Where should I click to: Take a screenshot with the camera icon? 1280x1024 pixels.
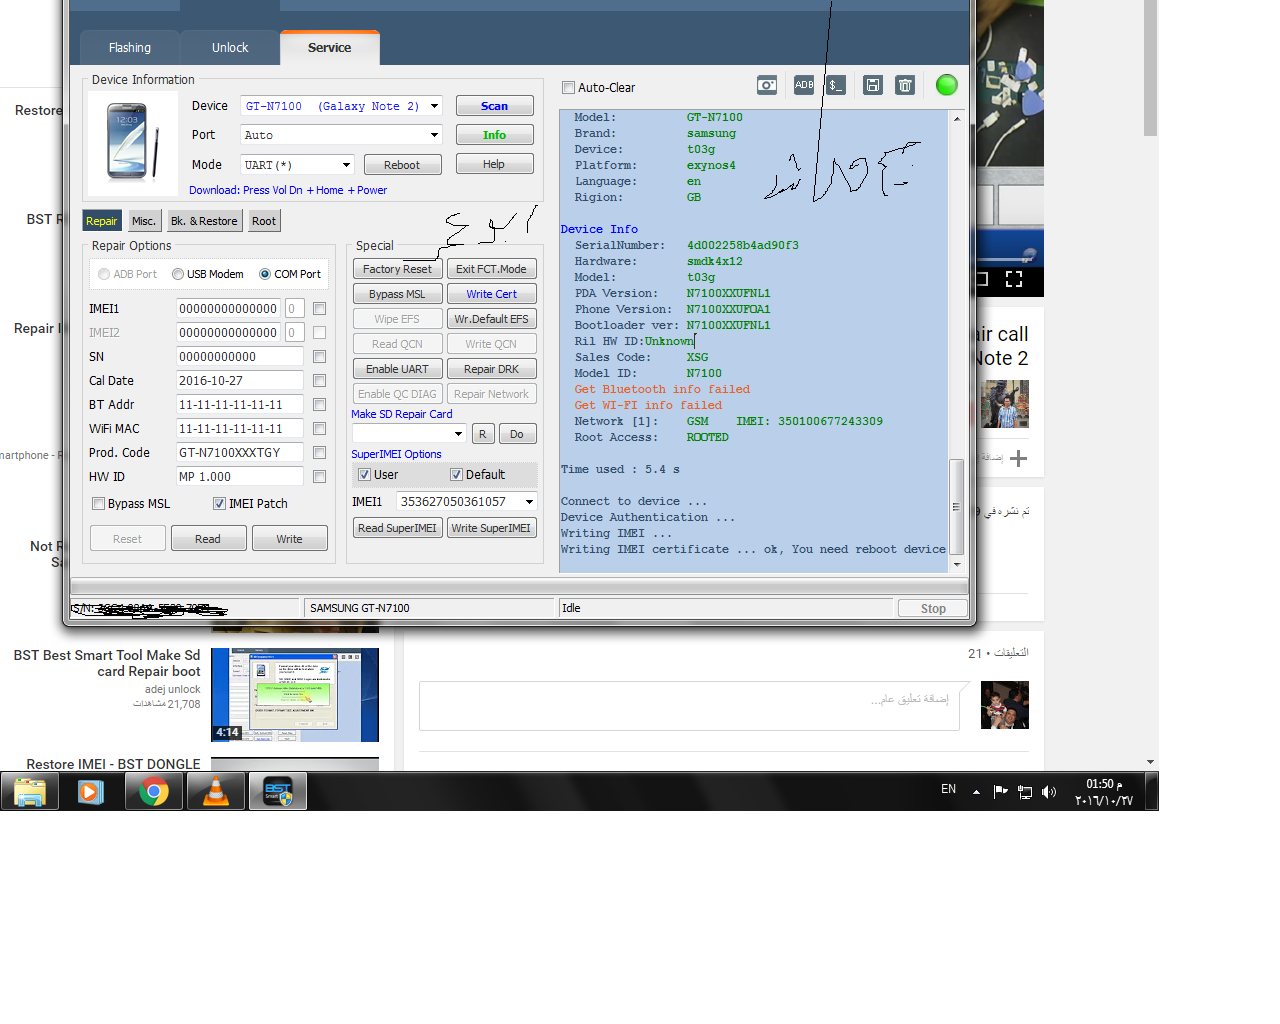[x=767, y=85]
